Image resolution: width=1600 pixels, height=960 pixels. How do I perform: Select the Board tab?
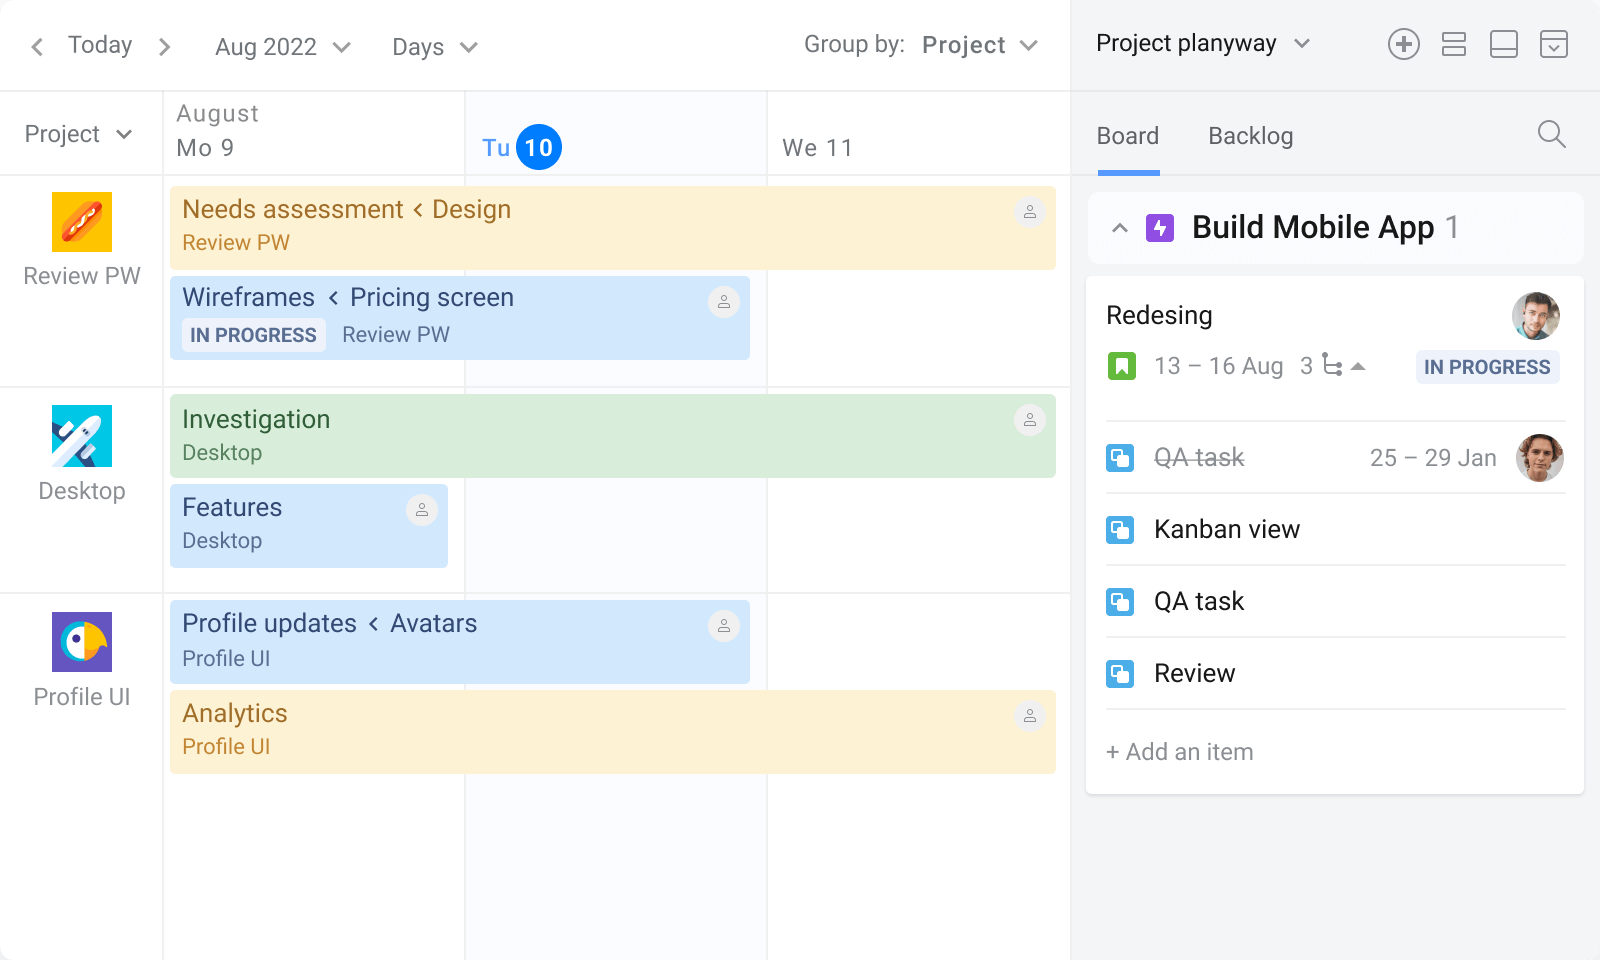point(1127,135)
